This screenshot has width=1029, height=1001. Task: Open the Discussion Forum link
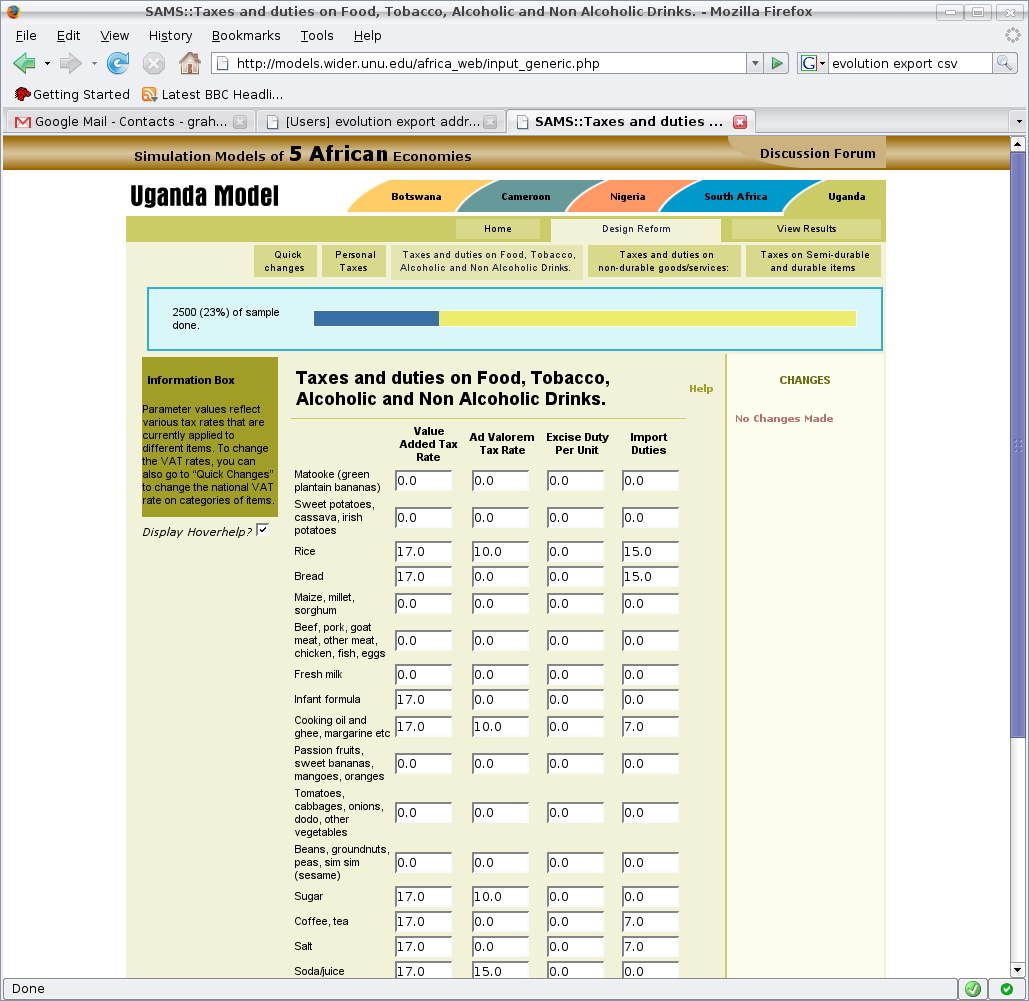(817, 154)
